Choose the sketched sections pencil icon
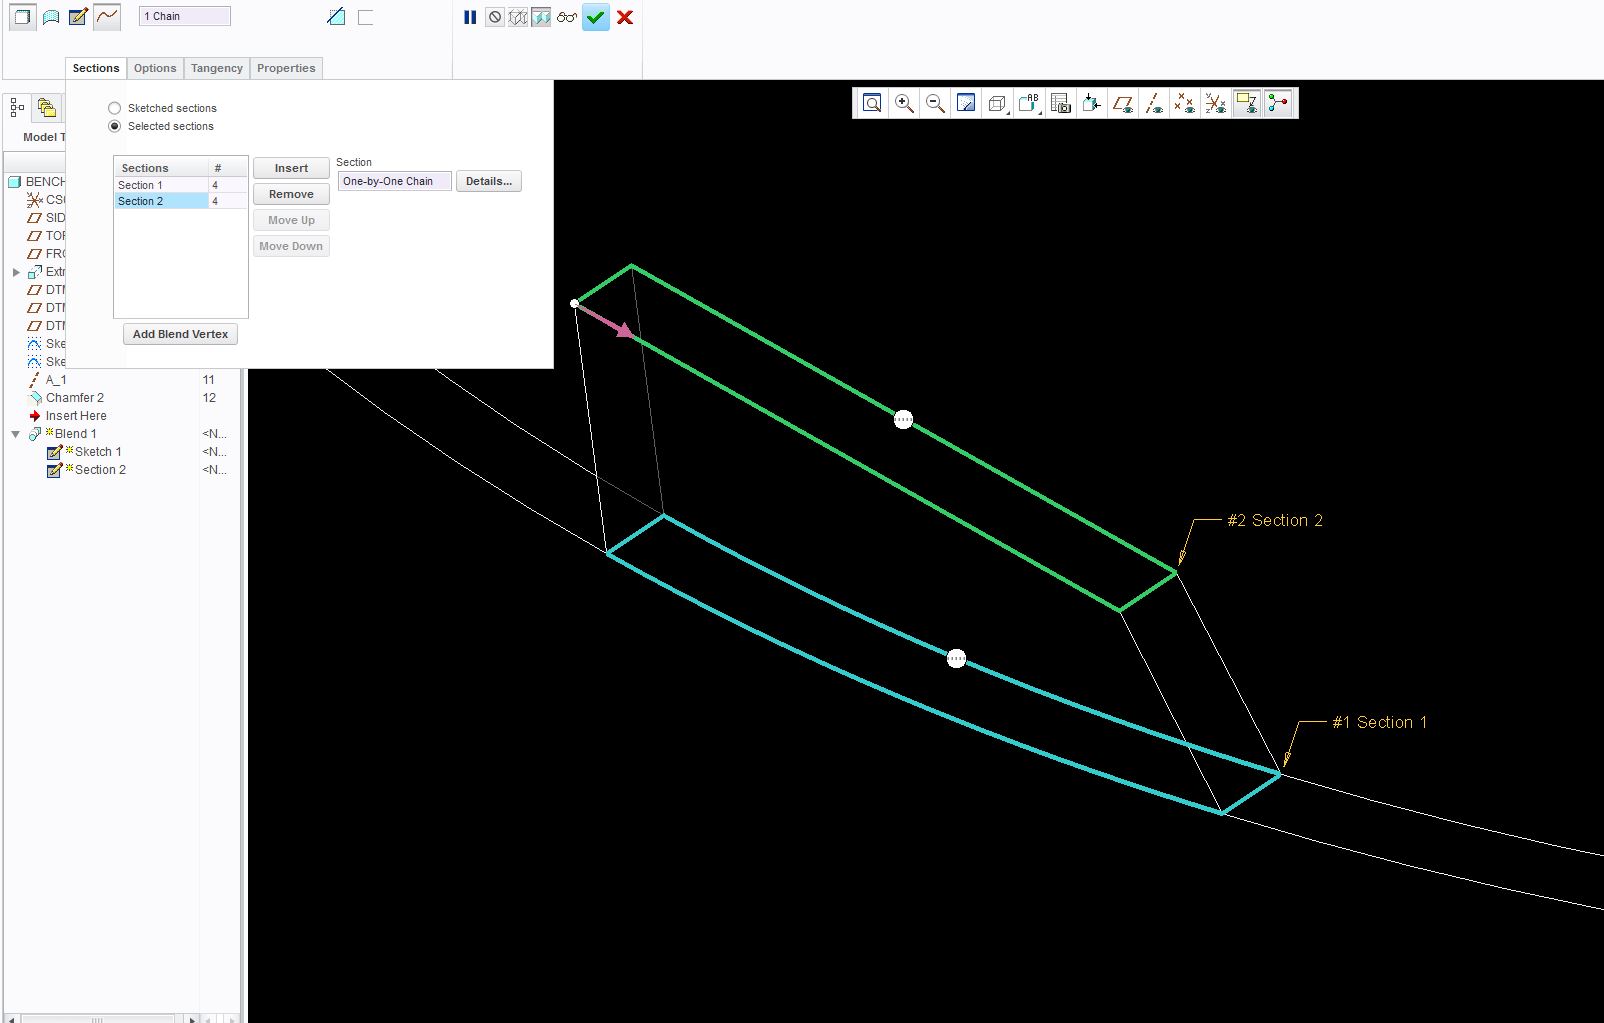Screen dimensions: 1604x1023 pos(78,16)
